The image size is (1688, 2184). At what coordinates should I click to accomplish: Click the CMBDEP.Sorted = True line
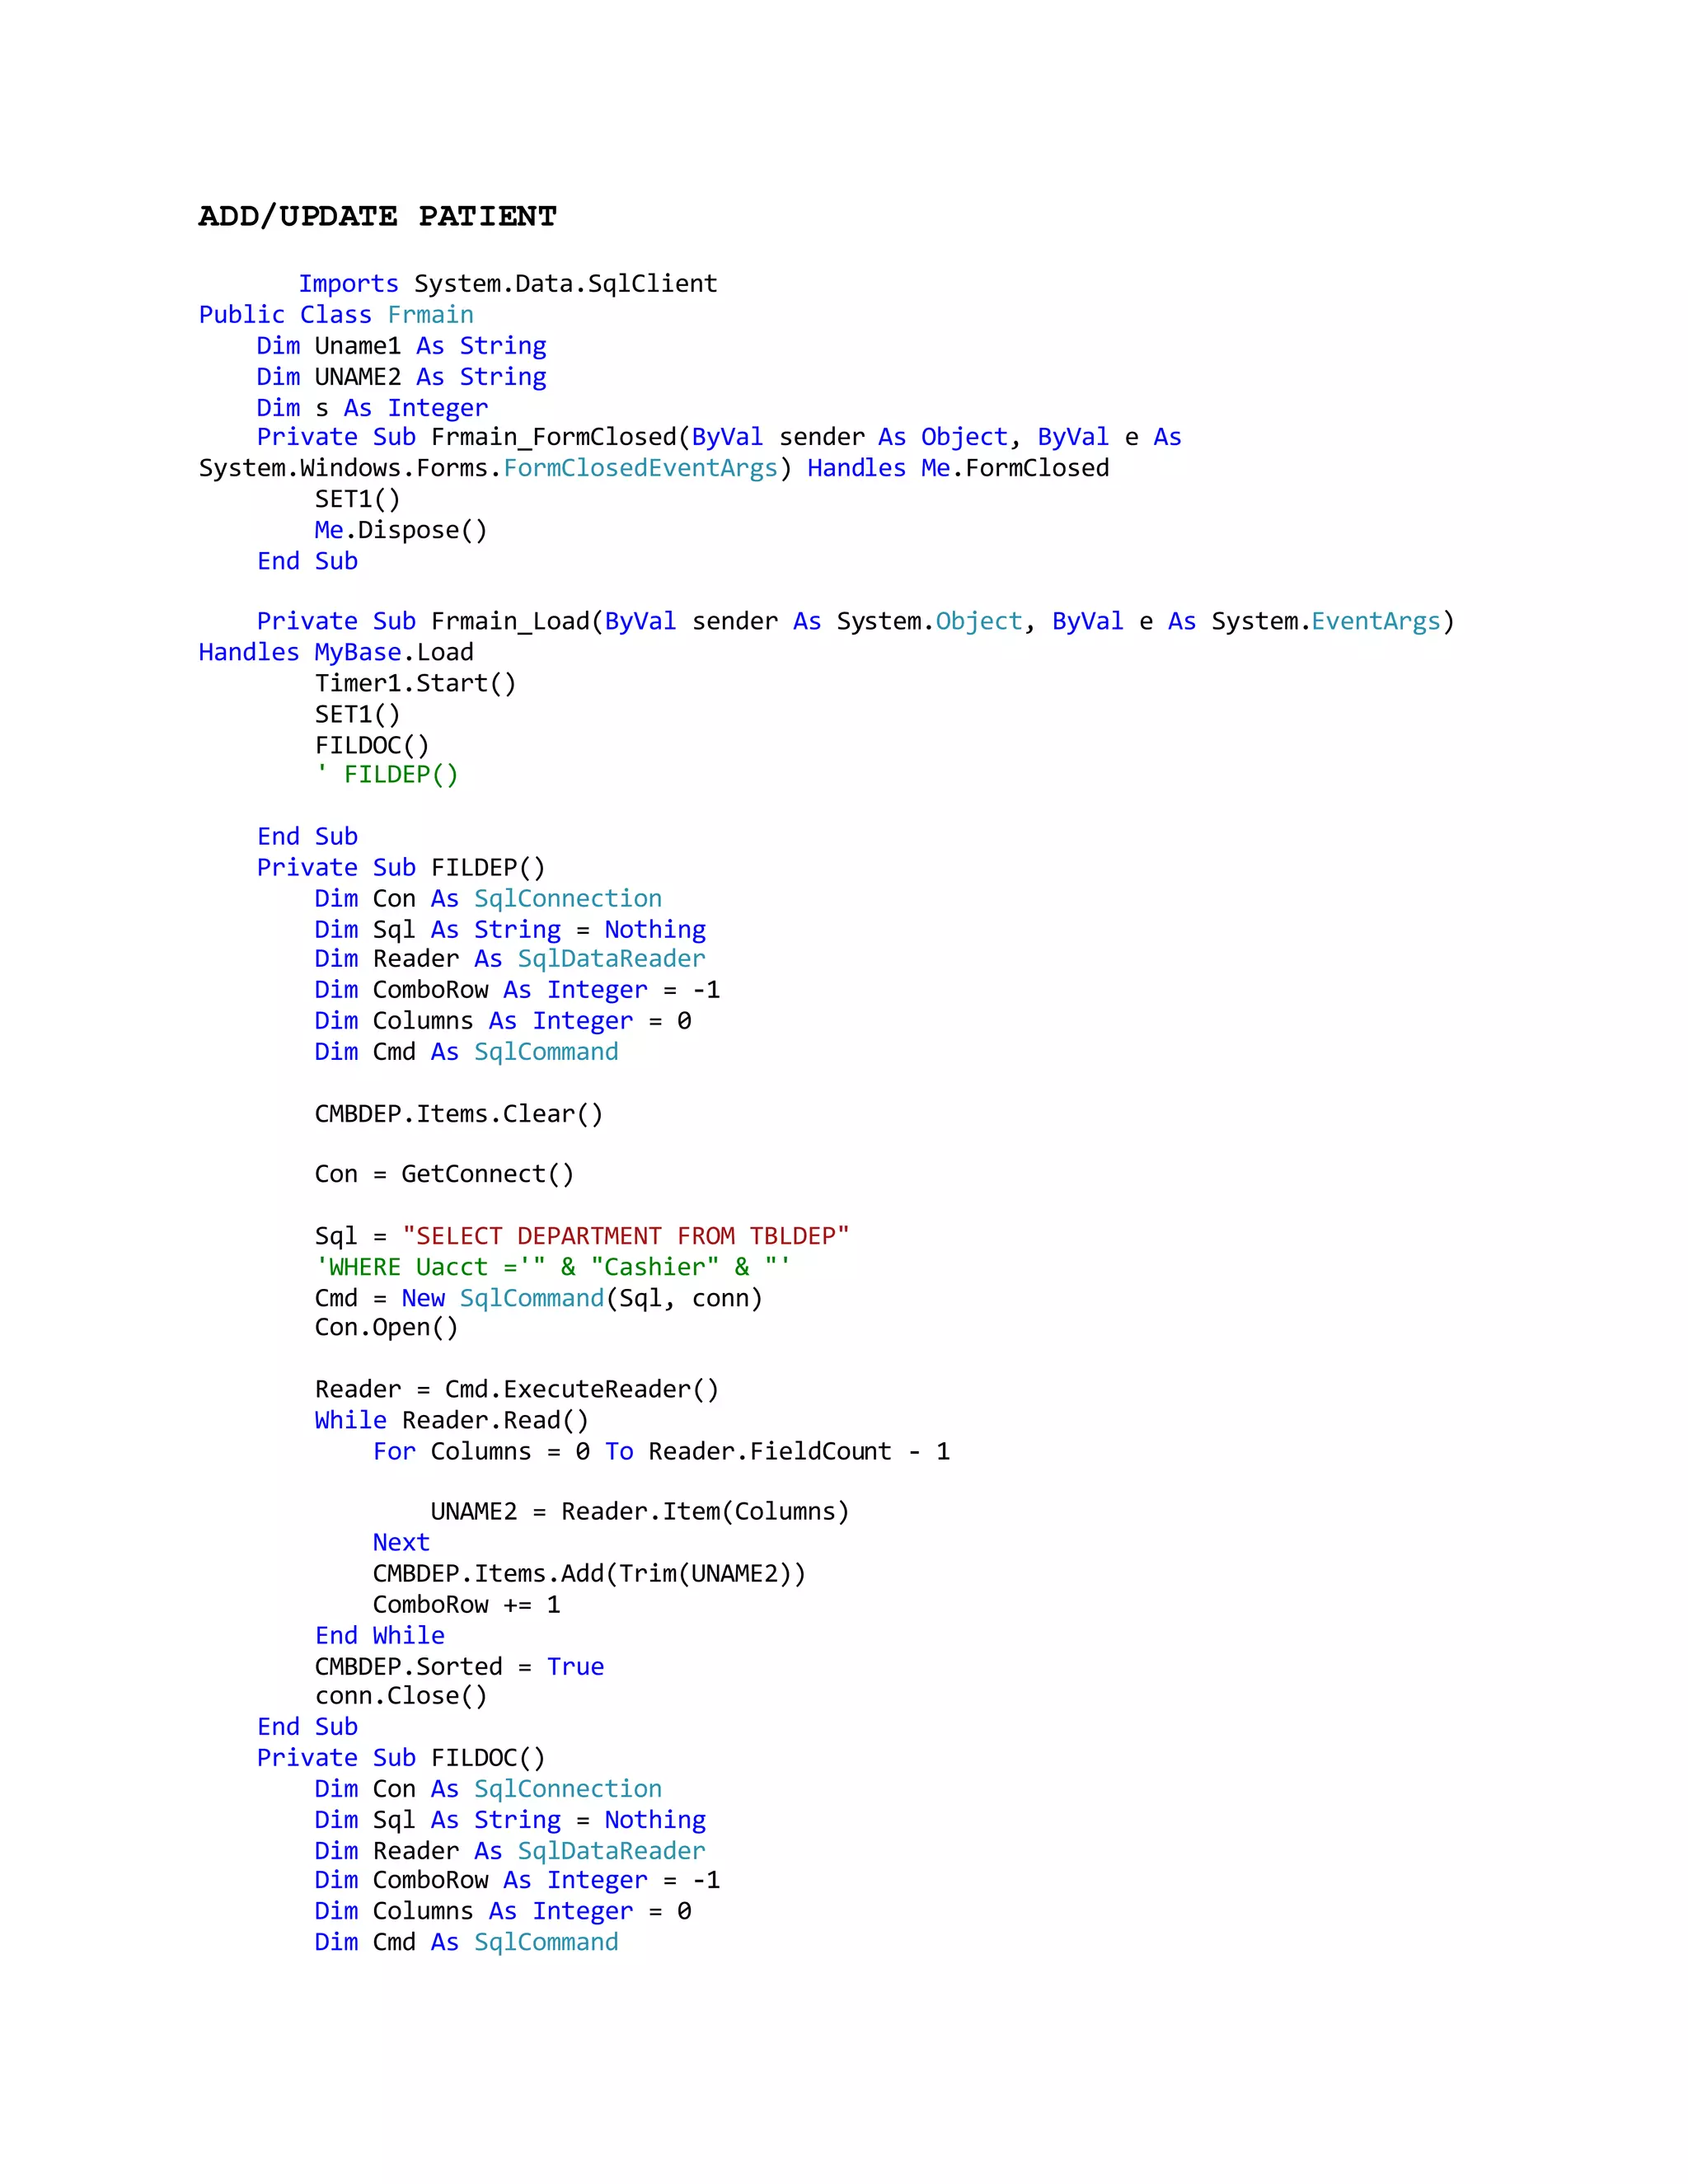[458, 1666]
